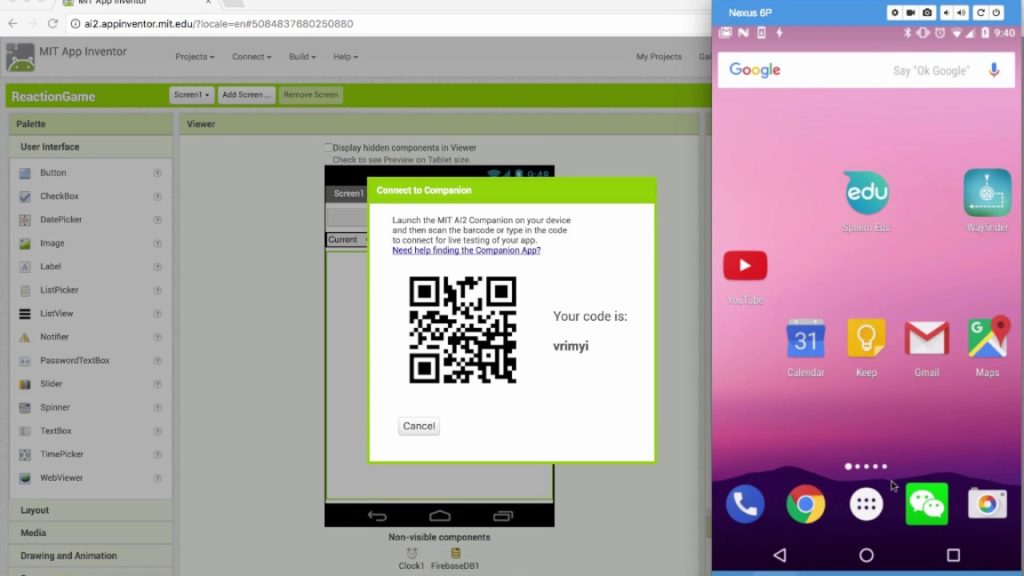Screen dimensions: 1024x576
Task: Cancel the Connect to Companion dialog
Action: click(419, 426)
